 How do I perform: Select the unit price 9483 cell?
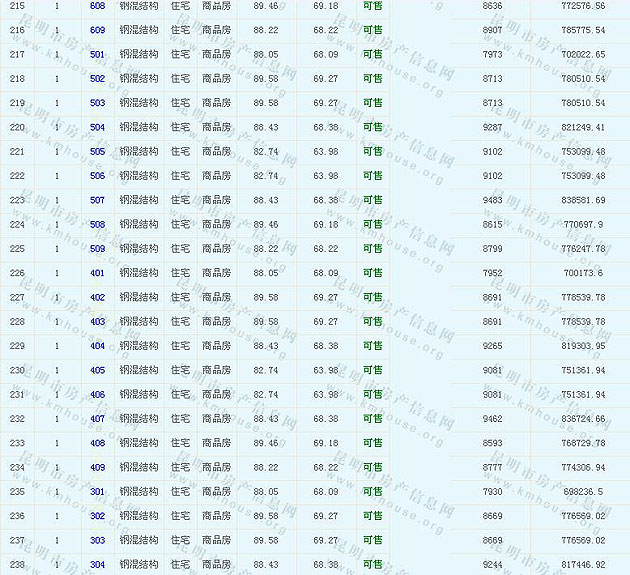pyautogui.click(x=493, y=200)
